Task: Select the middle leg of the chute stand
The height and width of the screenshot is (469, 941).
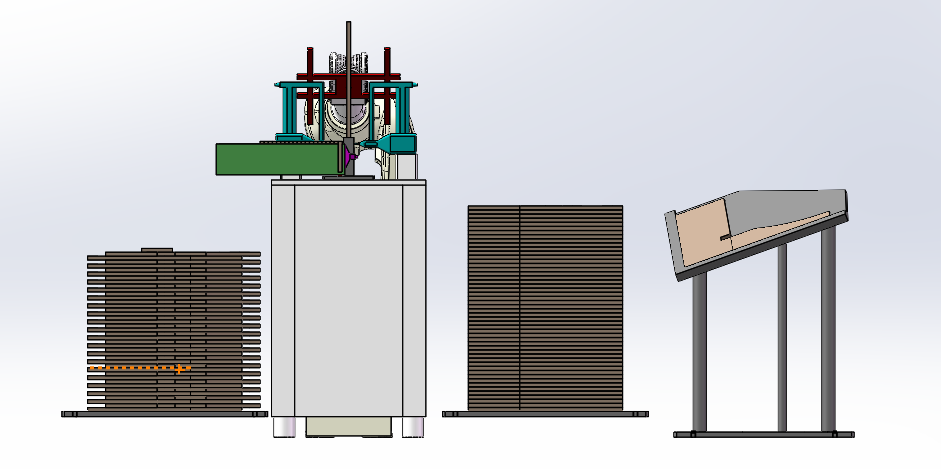Action: (782, 337)
